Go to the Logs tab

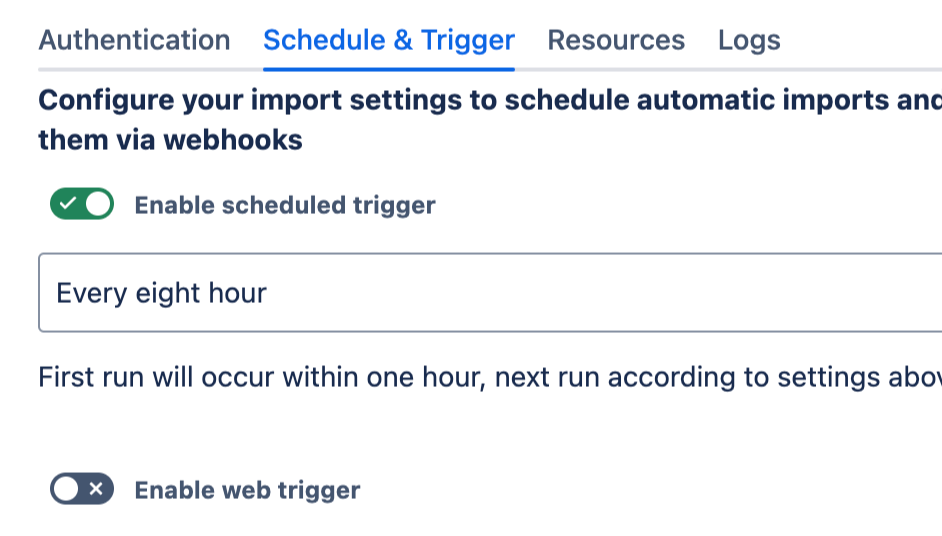pos(749,40)
